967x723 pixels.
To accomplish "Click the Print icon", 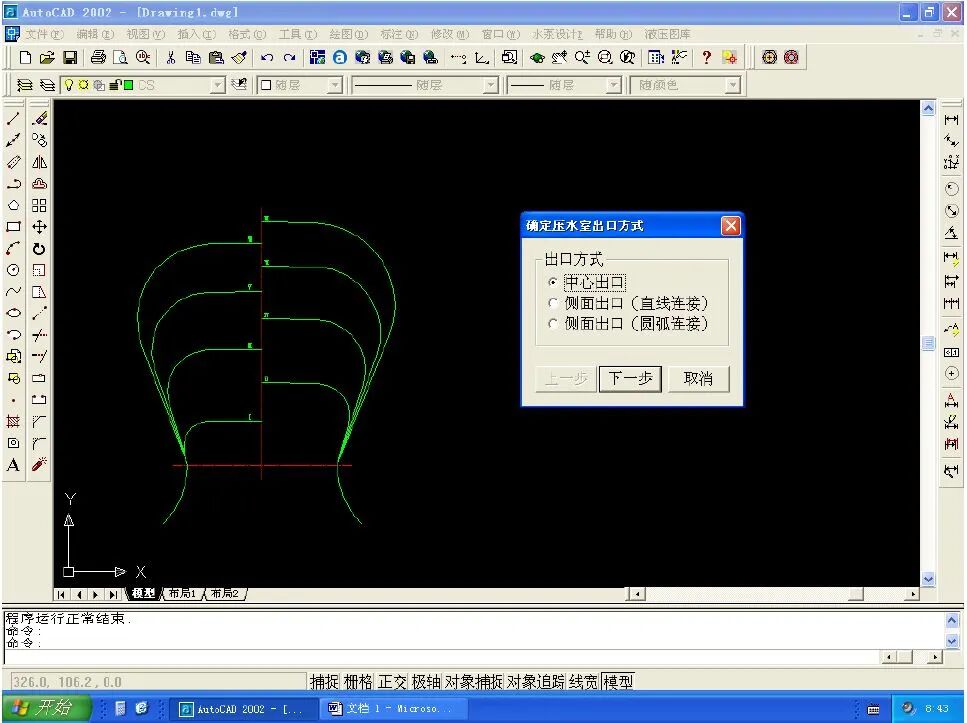I will [98, 57].
